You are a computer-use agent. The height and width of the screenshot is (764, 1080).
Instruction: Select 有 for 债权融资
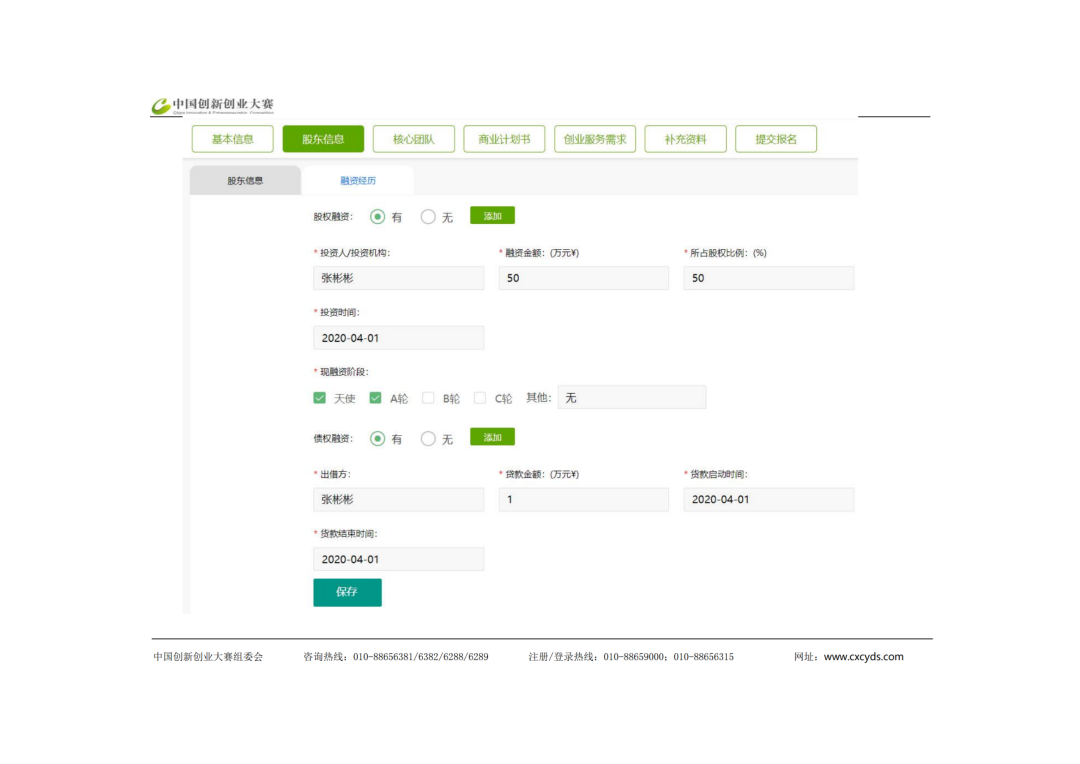coord(377,438)
